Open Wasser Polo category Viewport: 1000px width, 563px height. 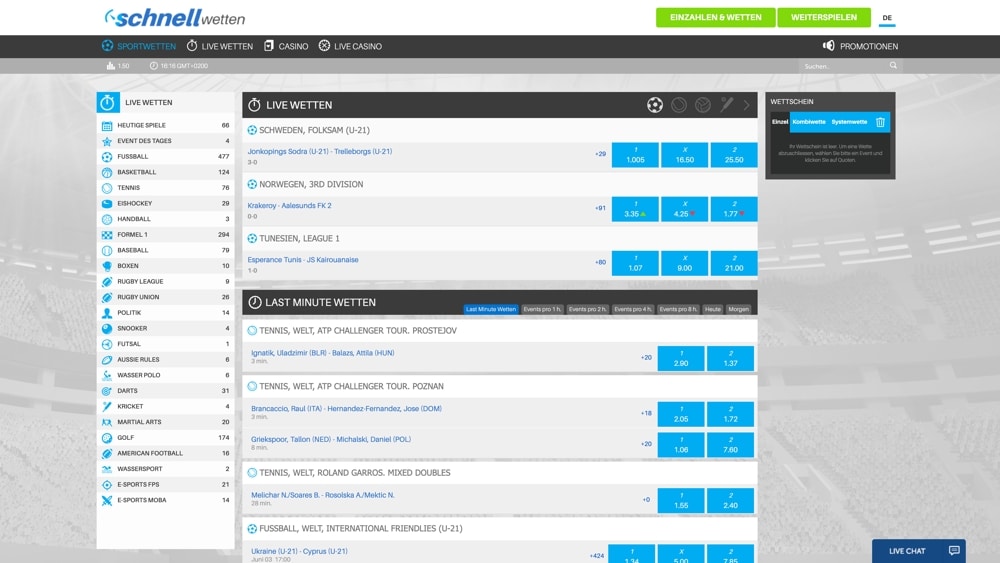coord(165,376)
